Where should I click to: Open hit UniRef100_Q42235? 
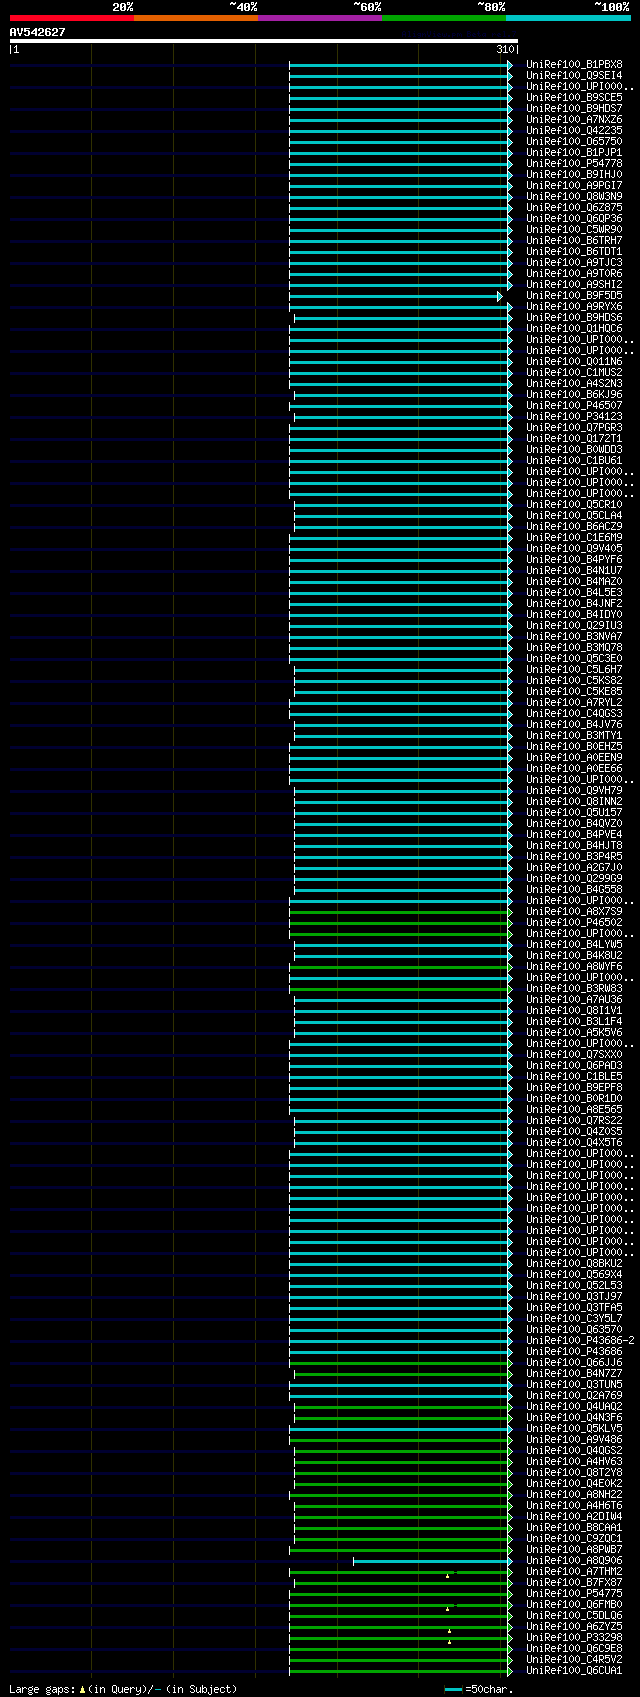tap(574, 130)
